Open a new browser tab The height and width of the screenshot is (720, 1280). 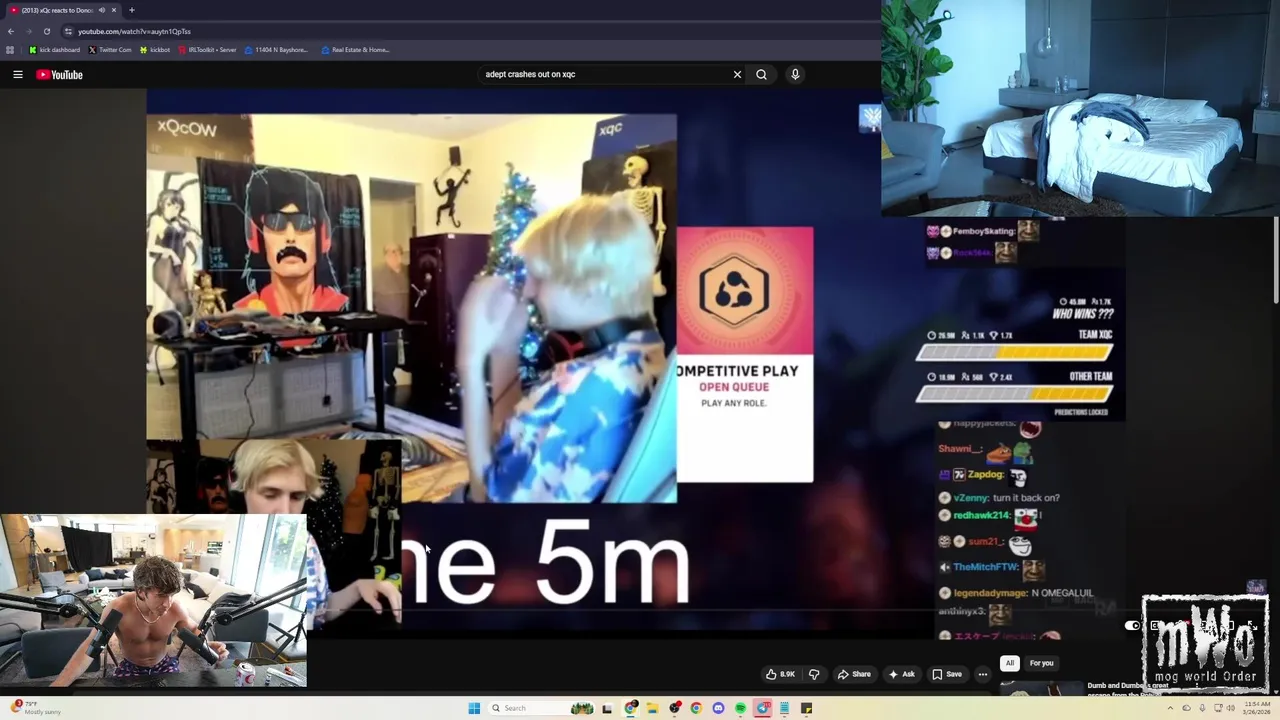coord(131,10)
